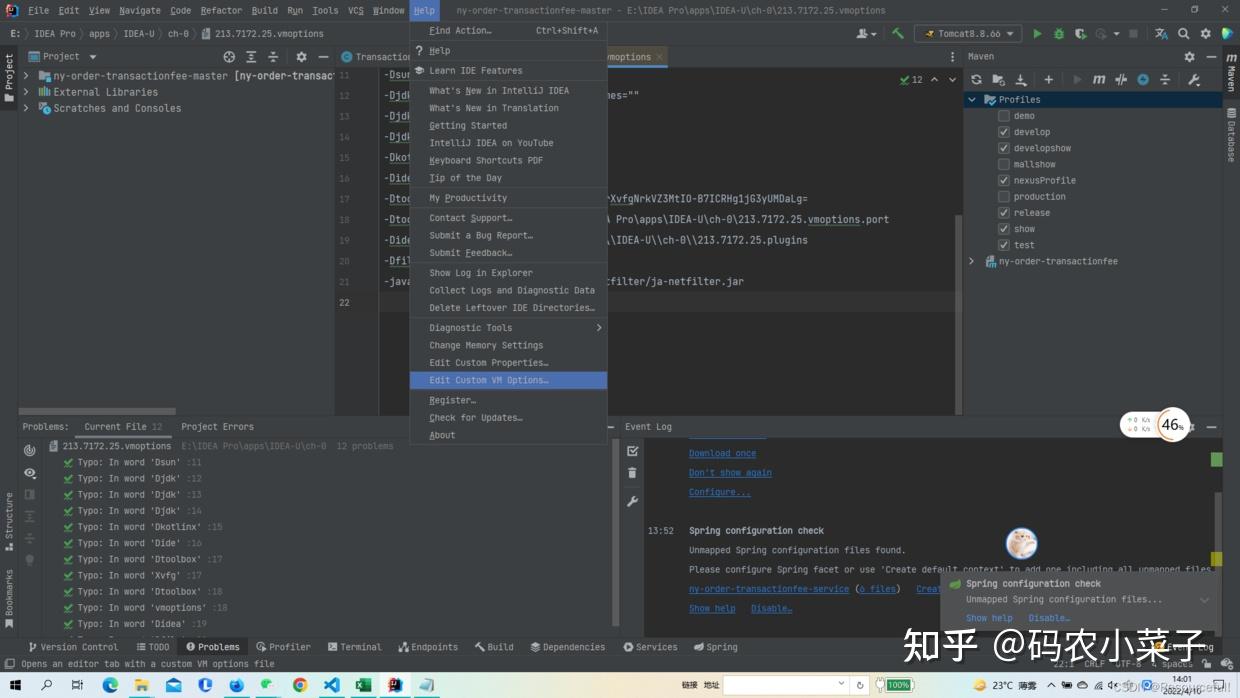The image size is (1240, 698).
Task: Disable the develop Maven profile
Action: [1003, 131]
